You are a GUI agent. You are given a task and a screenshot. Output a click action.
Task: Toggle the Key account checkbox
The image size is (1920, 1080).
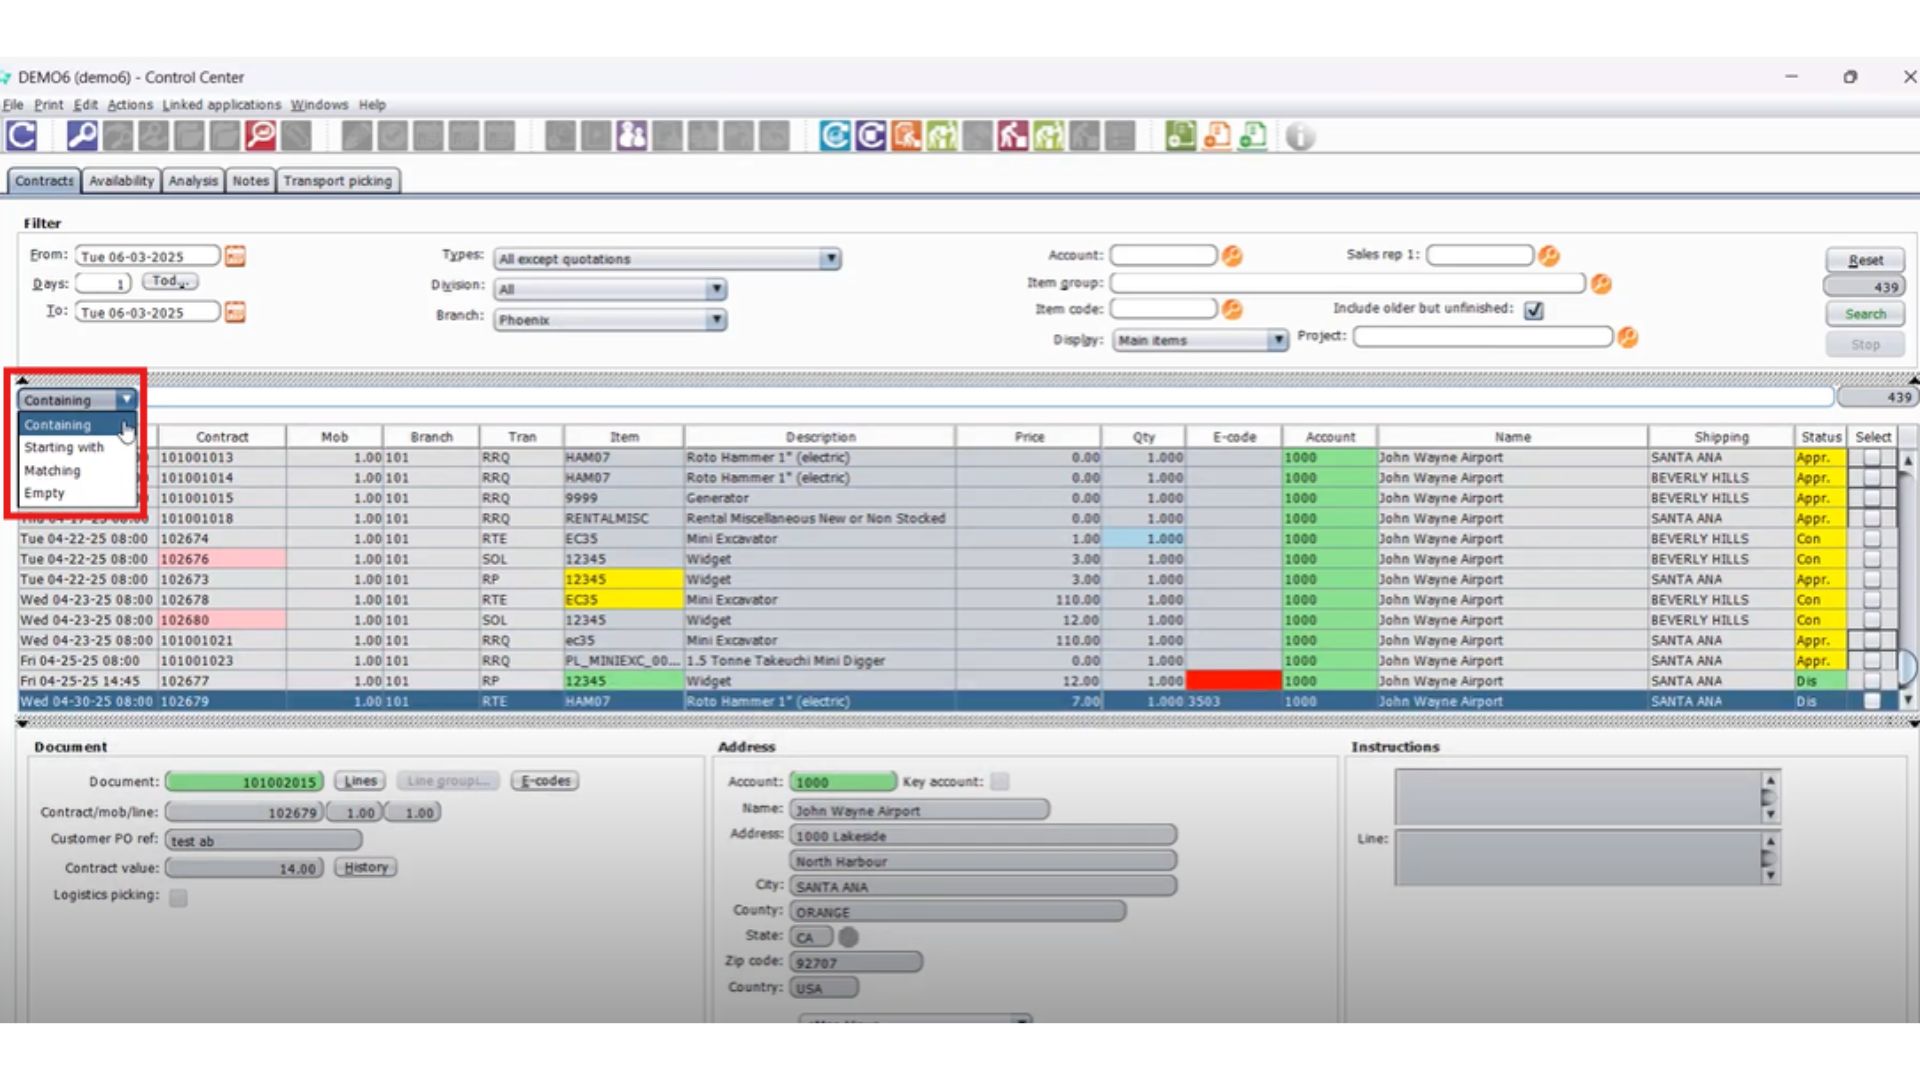(999, 782)
